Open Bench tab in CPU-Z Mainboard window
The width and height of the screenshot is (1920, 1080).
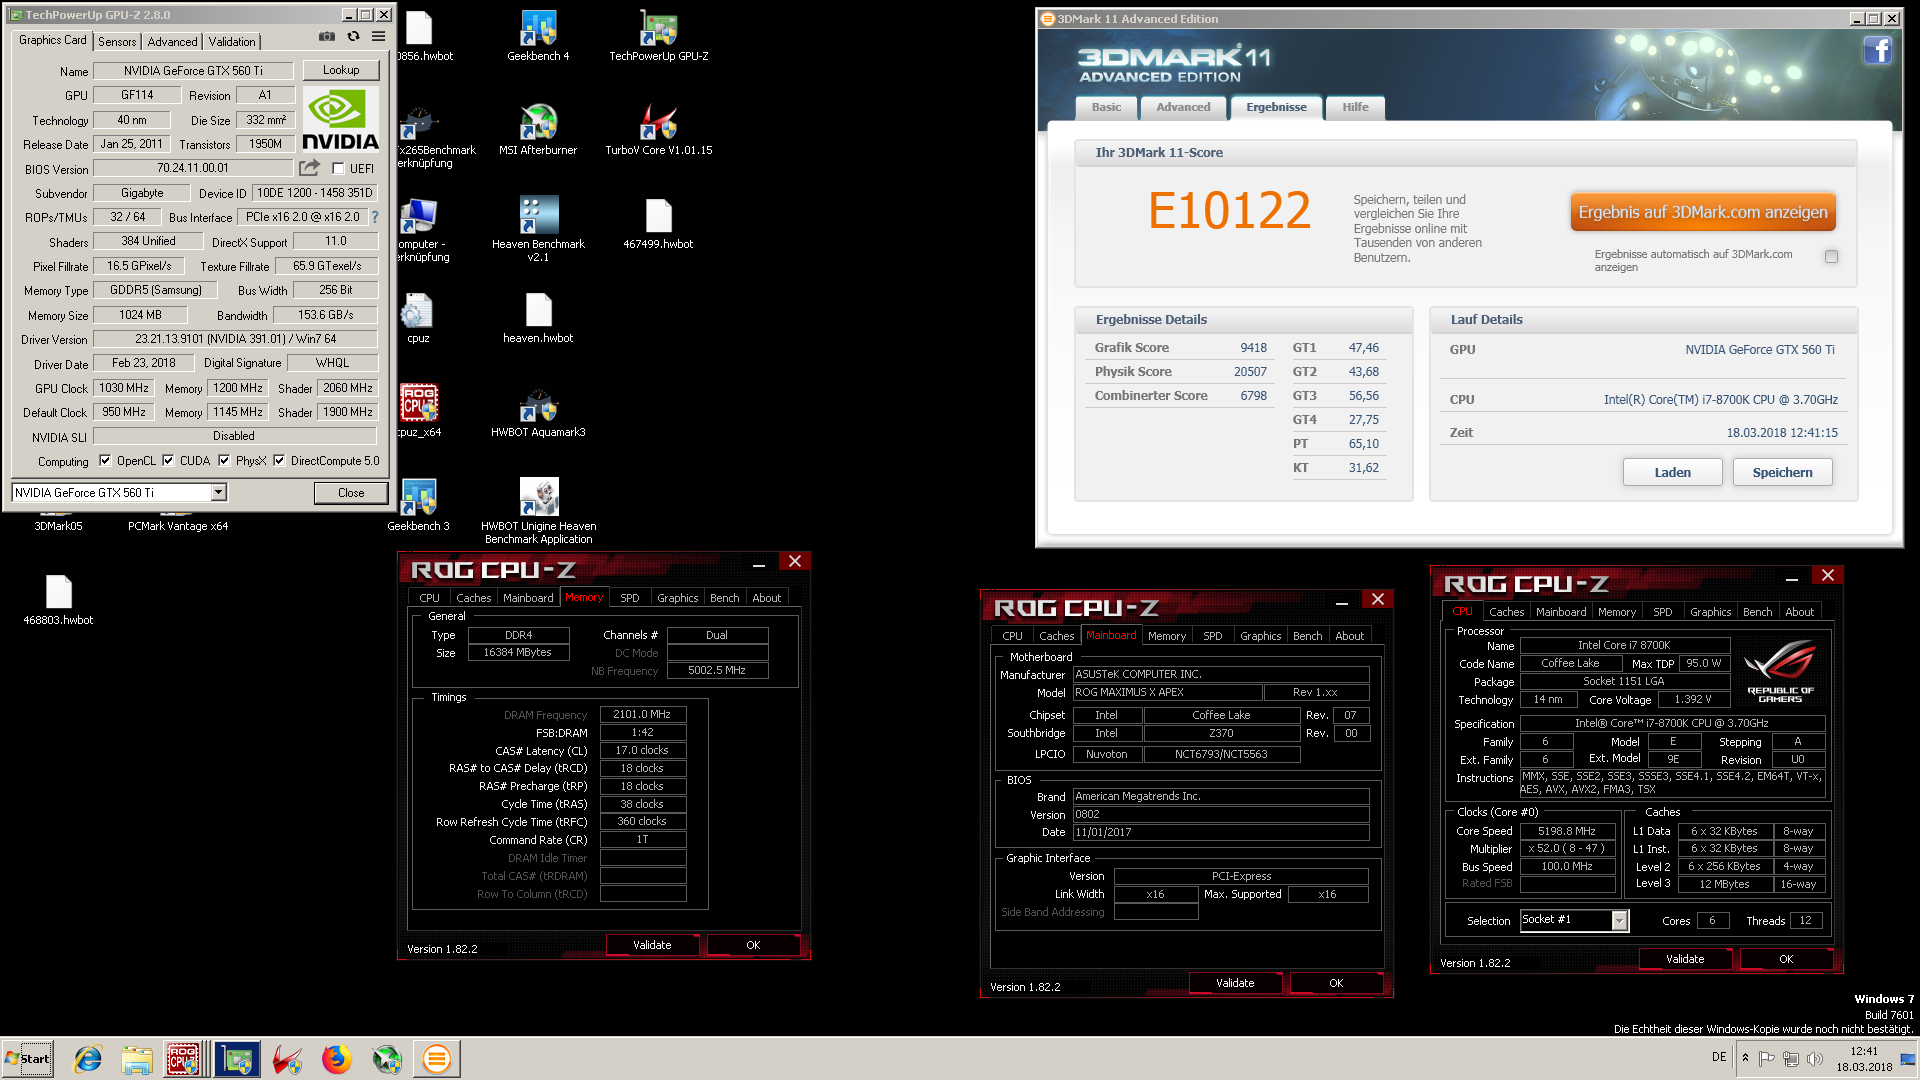(1307, 636)
